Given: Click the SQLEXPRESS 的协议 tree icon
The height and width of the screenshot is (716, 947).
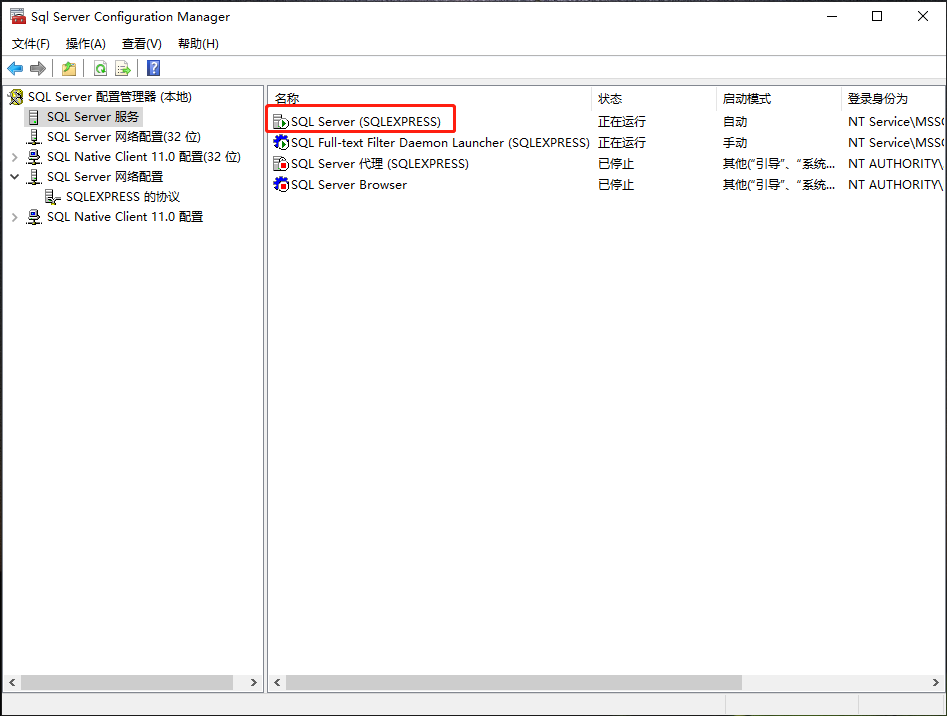Looking at the screenshot, I should point(53,197).
